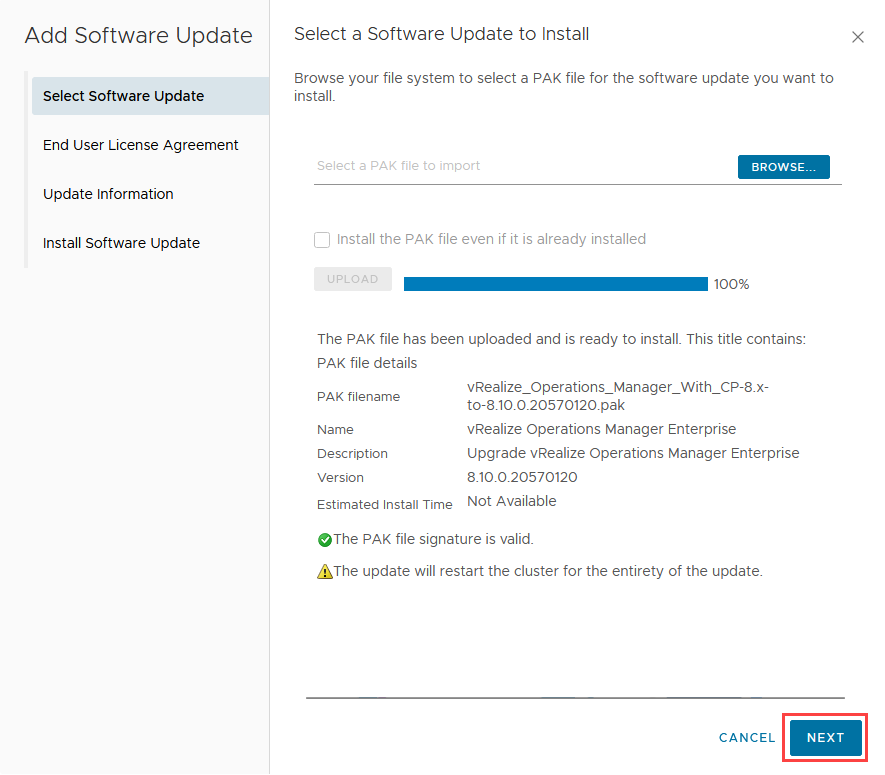Viewport: 885px width, 775px height.
Task: Click the 'PAK file details' heading
Action: point(367,363)
